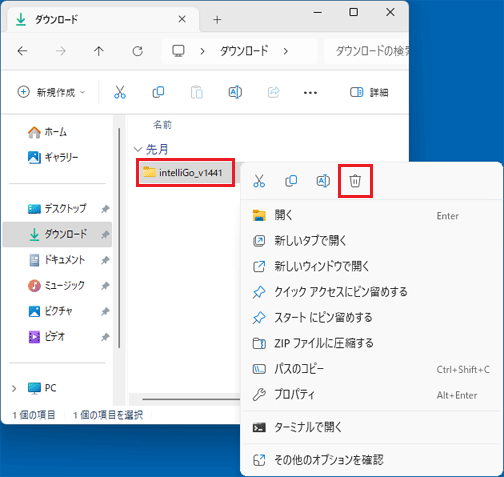Click the pin icon beside ミュージック
The width and height of the screenshot is (504, 477).
[105, 286]
